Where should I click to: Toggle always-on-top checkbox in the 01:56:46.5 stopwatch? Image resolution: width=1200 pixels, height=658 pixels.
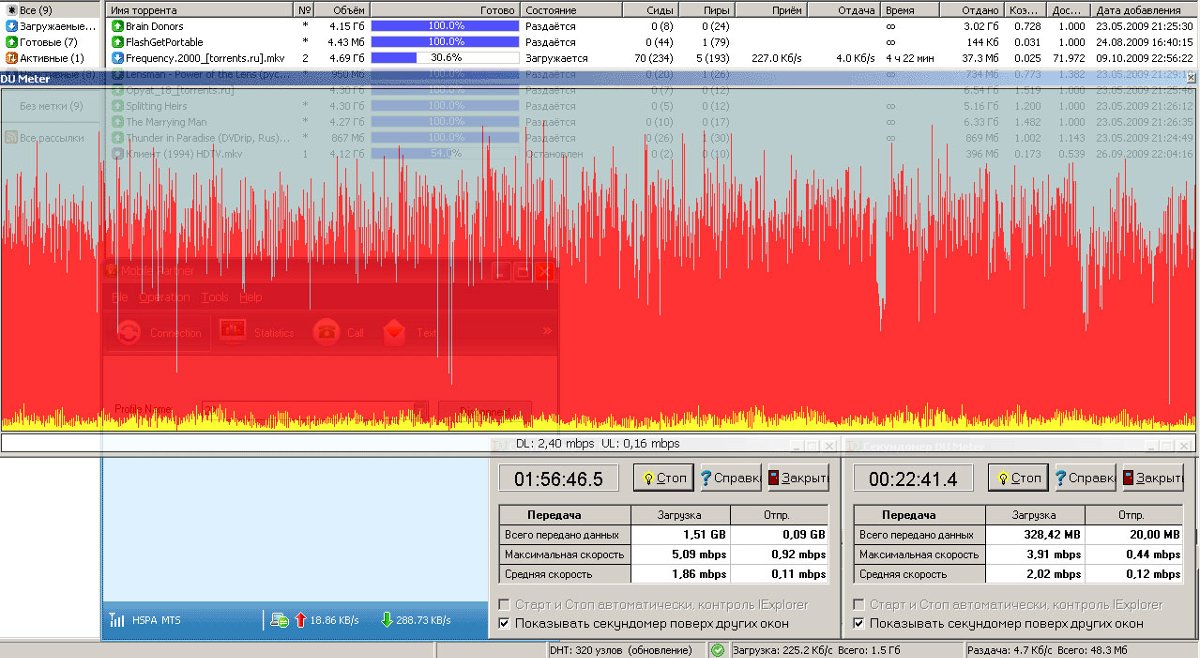click(x=504, y=623)
